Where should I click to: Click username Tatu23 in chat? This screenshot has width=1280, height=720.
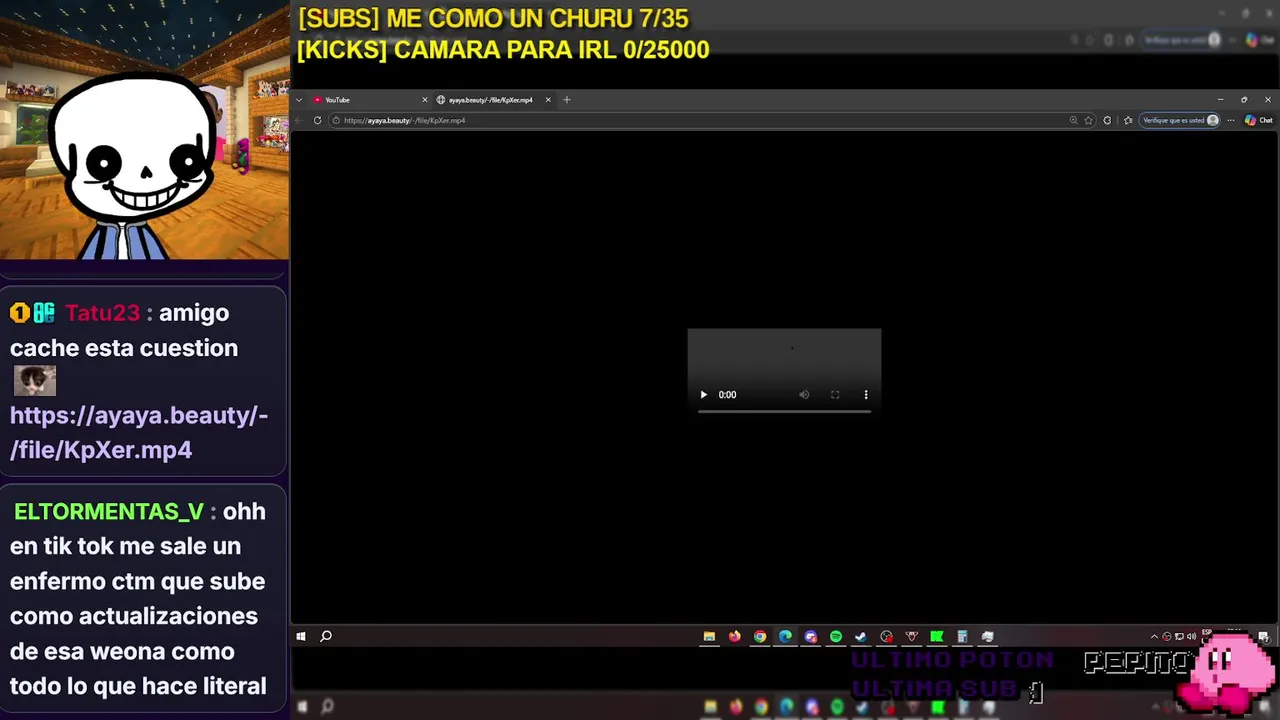(102, 313)
